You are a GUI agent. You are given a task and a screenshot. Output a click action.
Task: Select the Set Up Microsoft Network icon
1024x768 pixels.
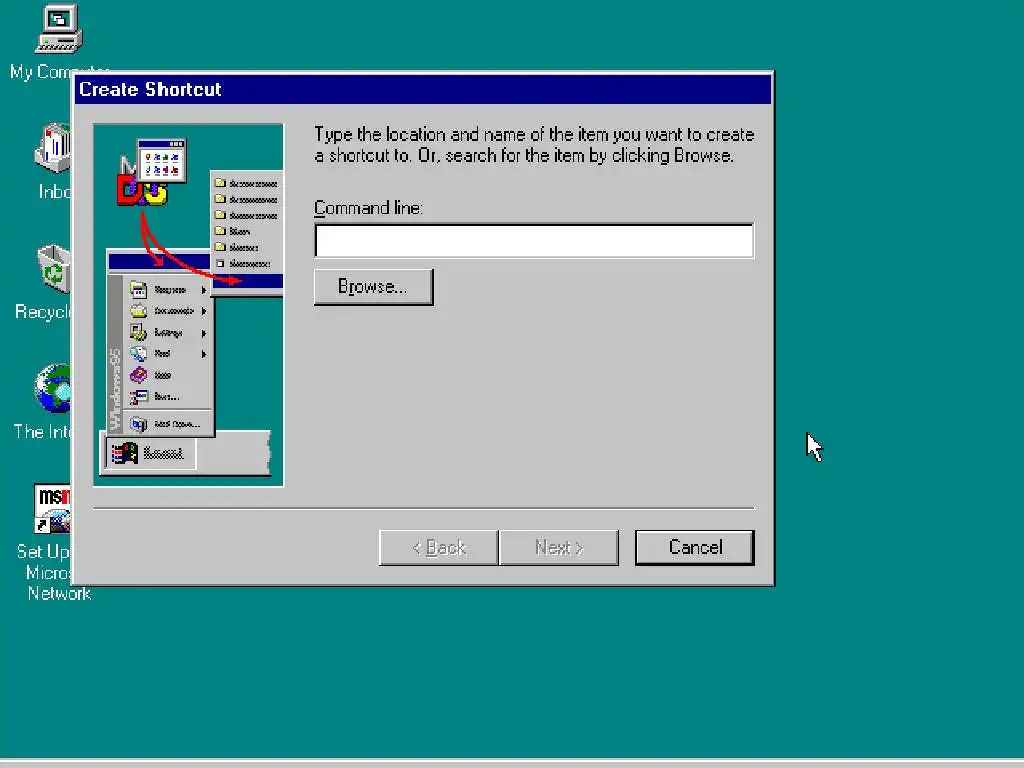click(x=52, y=509)
